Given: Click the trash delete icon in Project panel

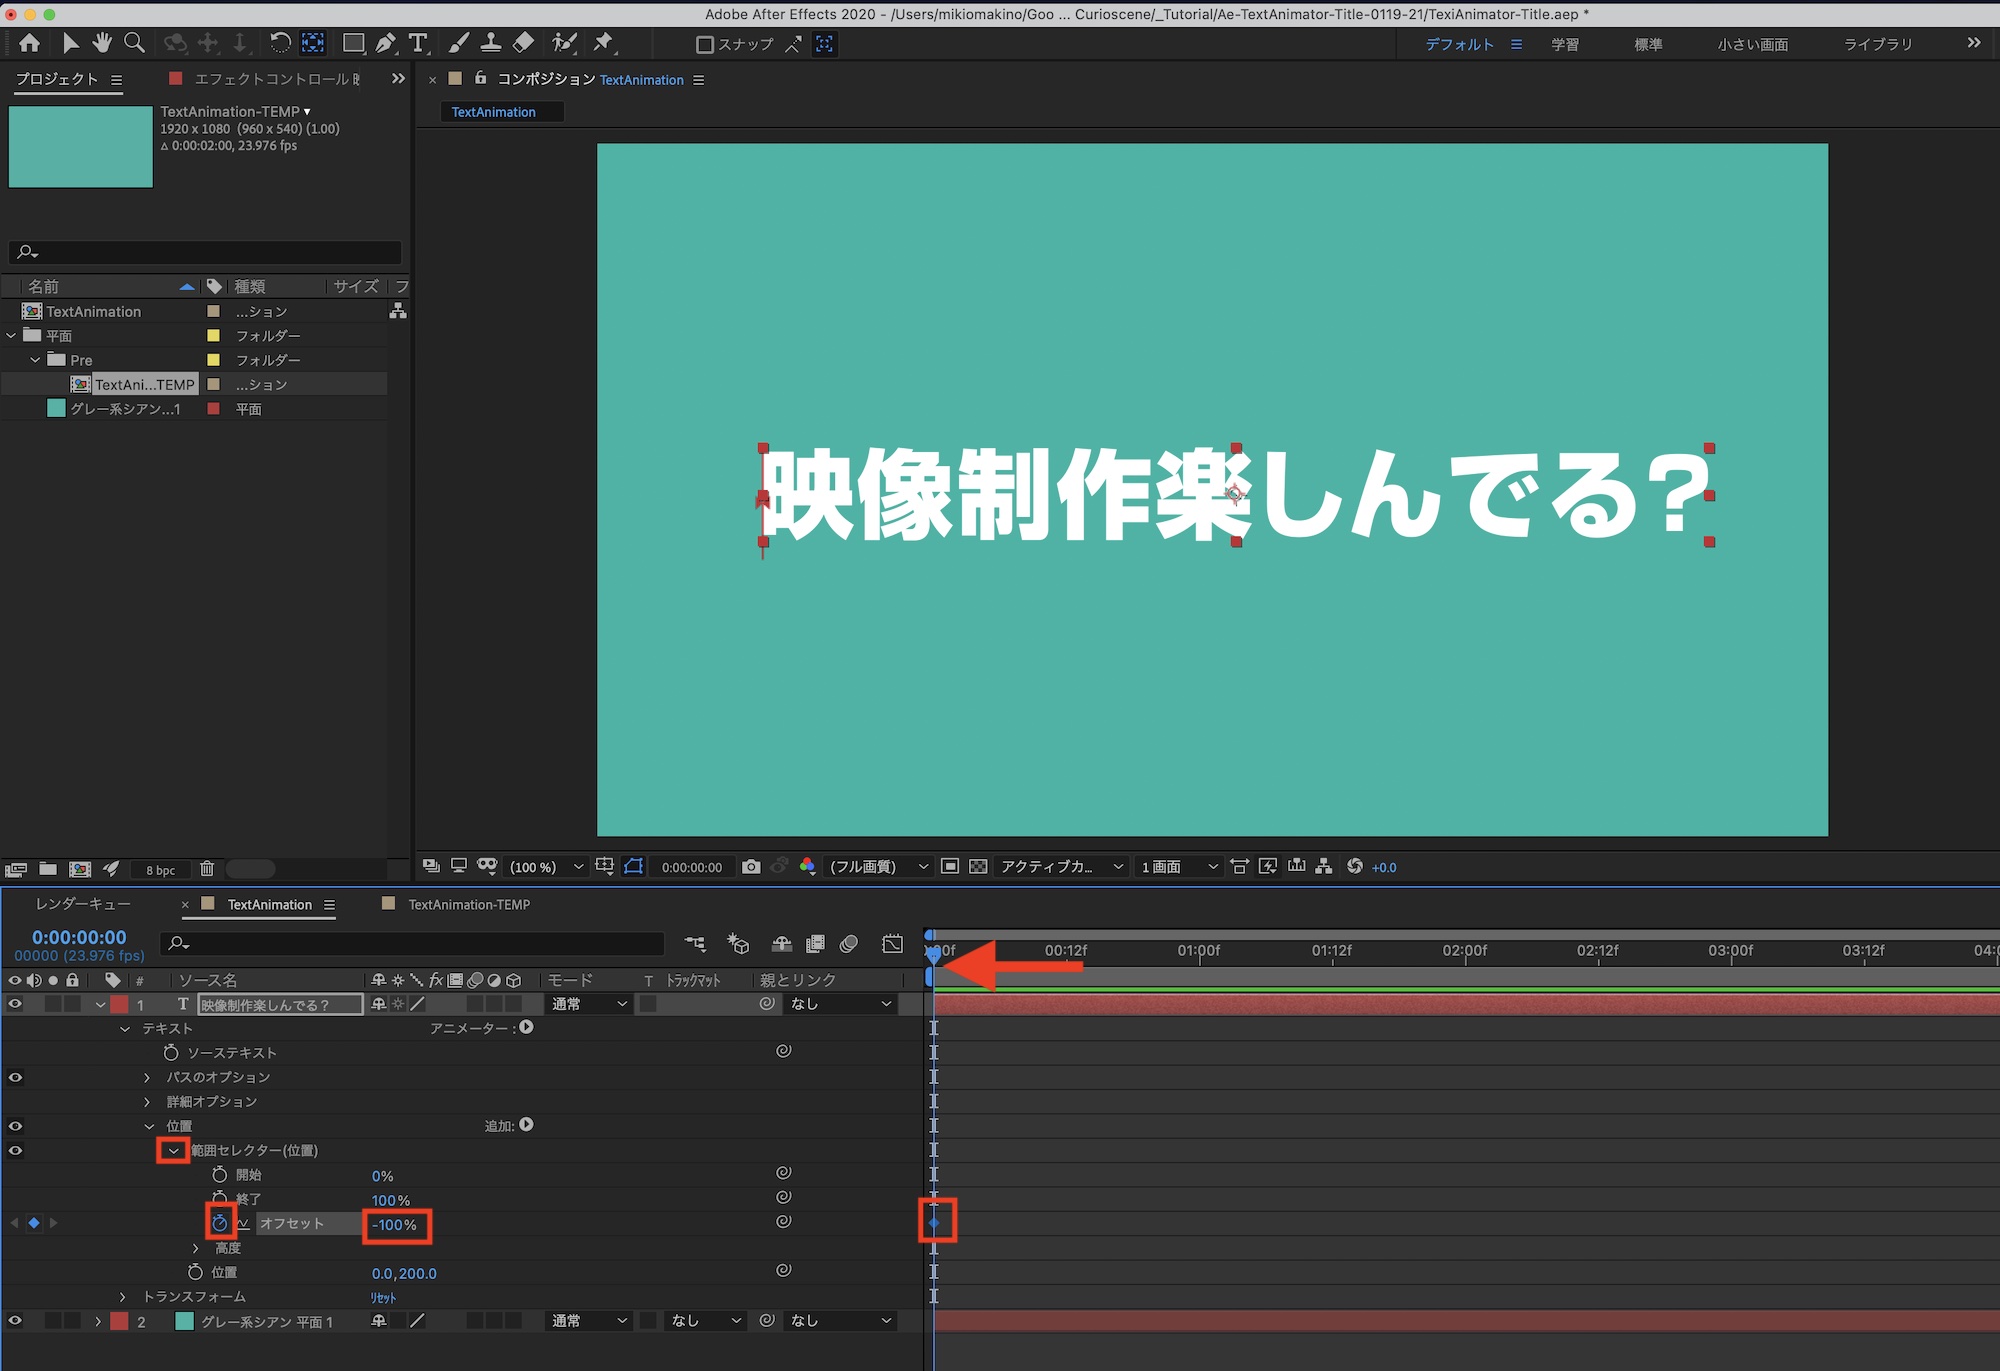Looking at the screenshot, I should (x=207, y=869).
